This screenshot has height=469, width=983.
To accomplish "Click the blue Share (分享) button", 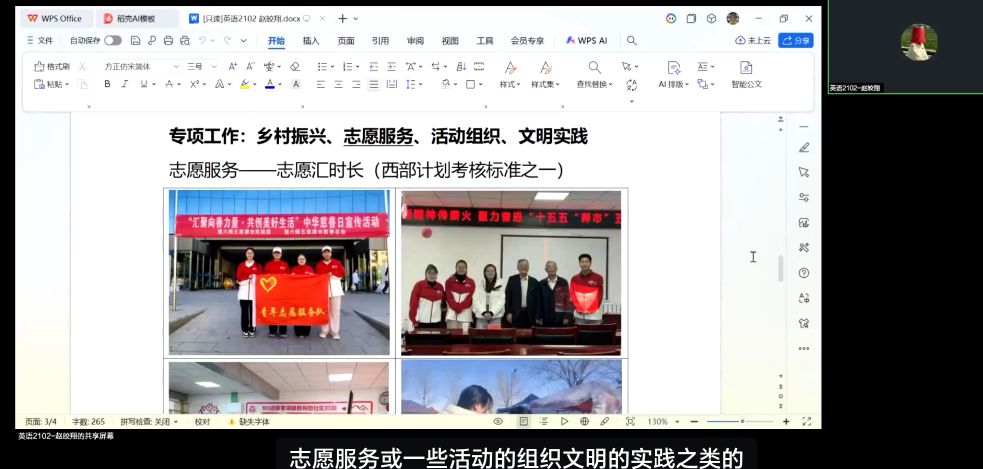I will coord(796,40).
